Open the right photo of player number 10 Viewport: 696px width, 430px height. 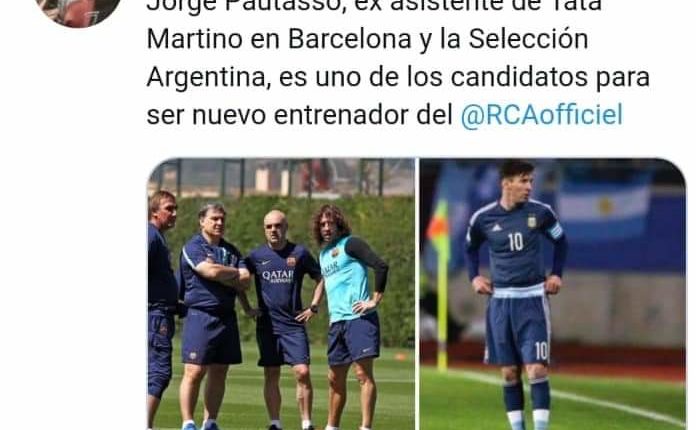553,294
